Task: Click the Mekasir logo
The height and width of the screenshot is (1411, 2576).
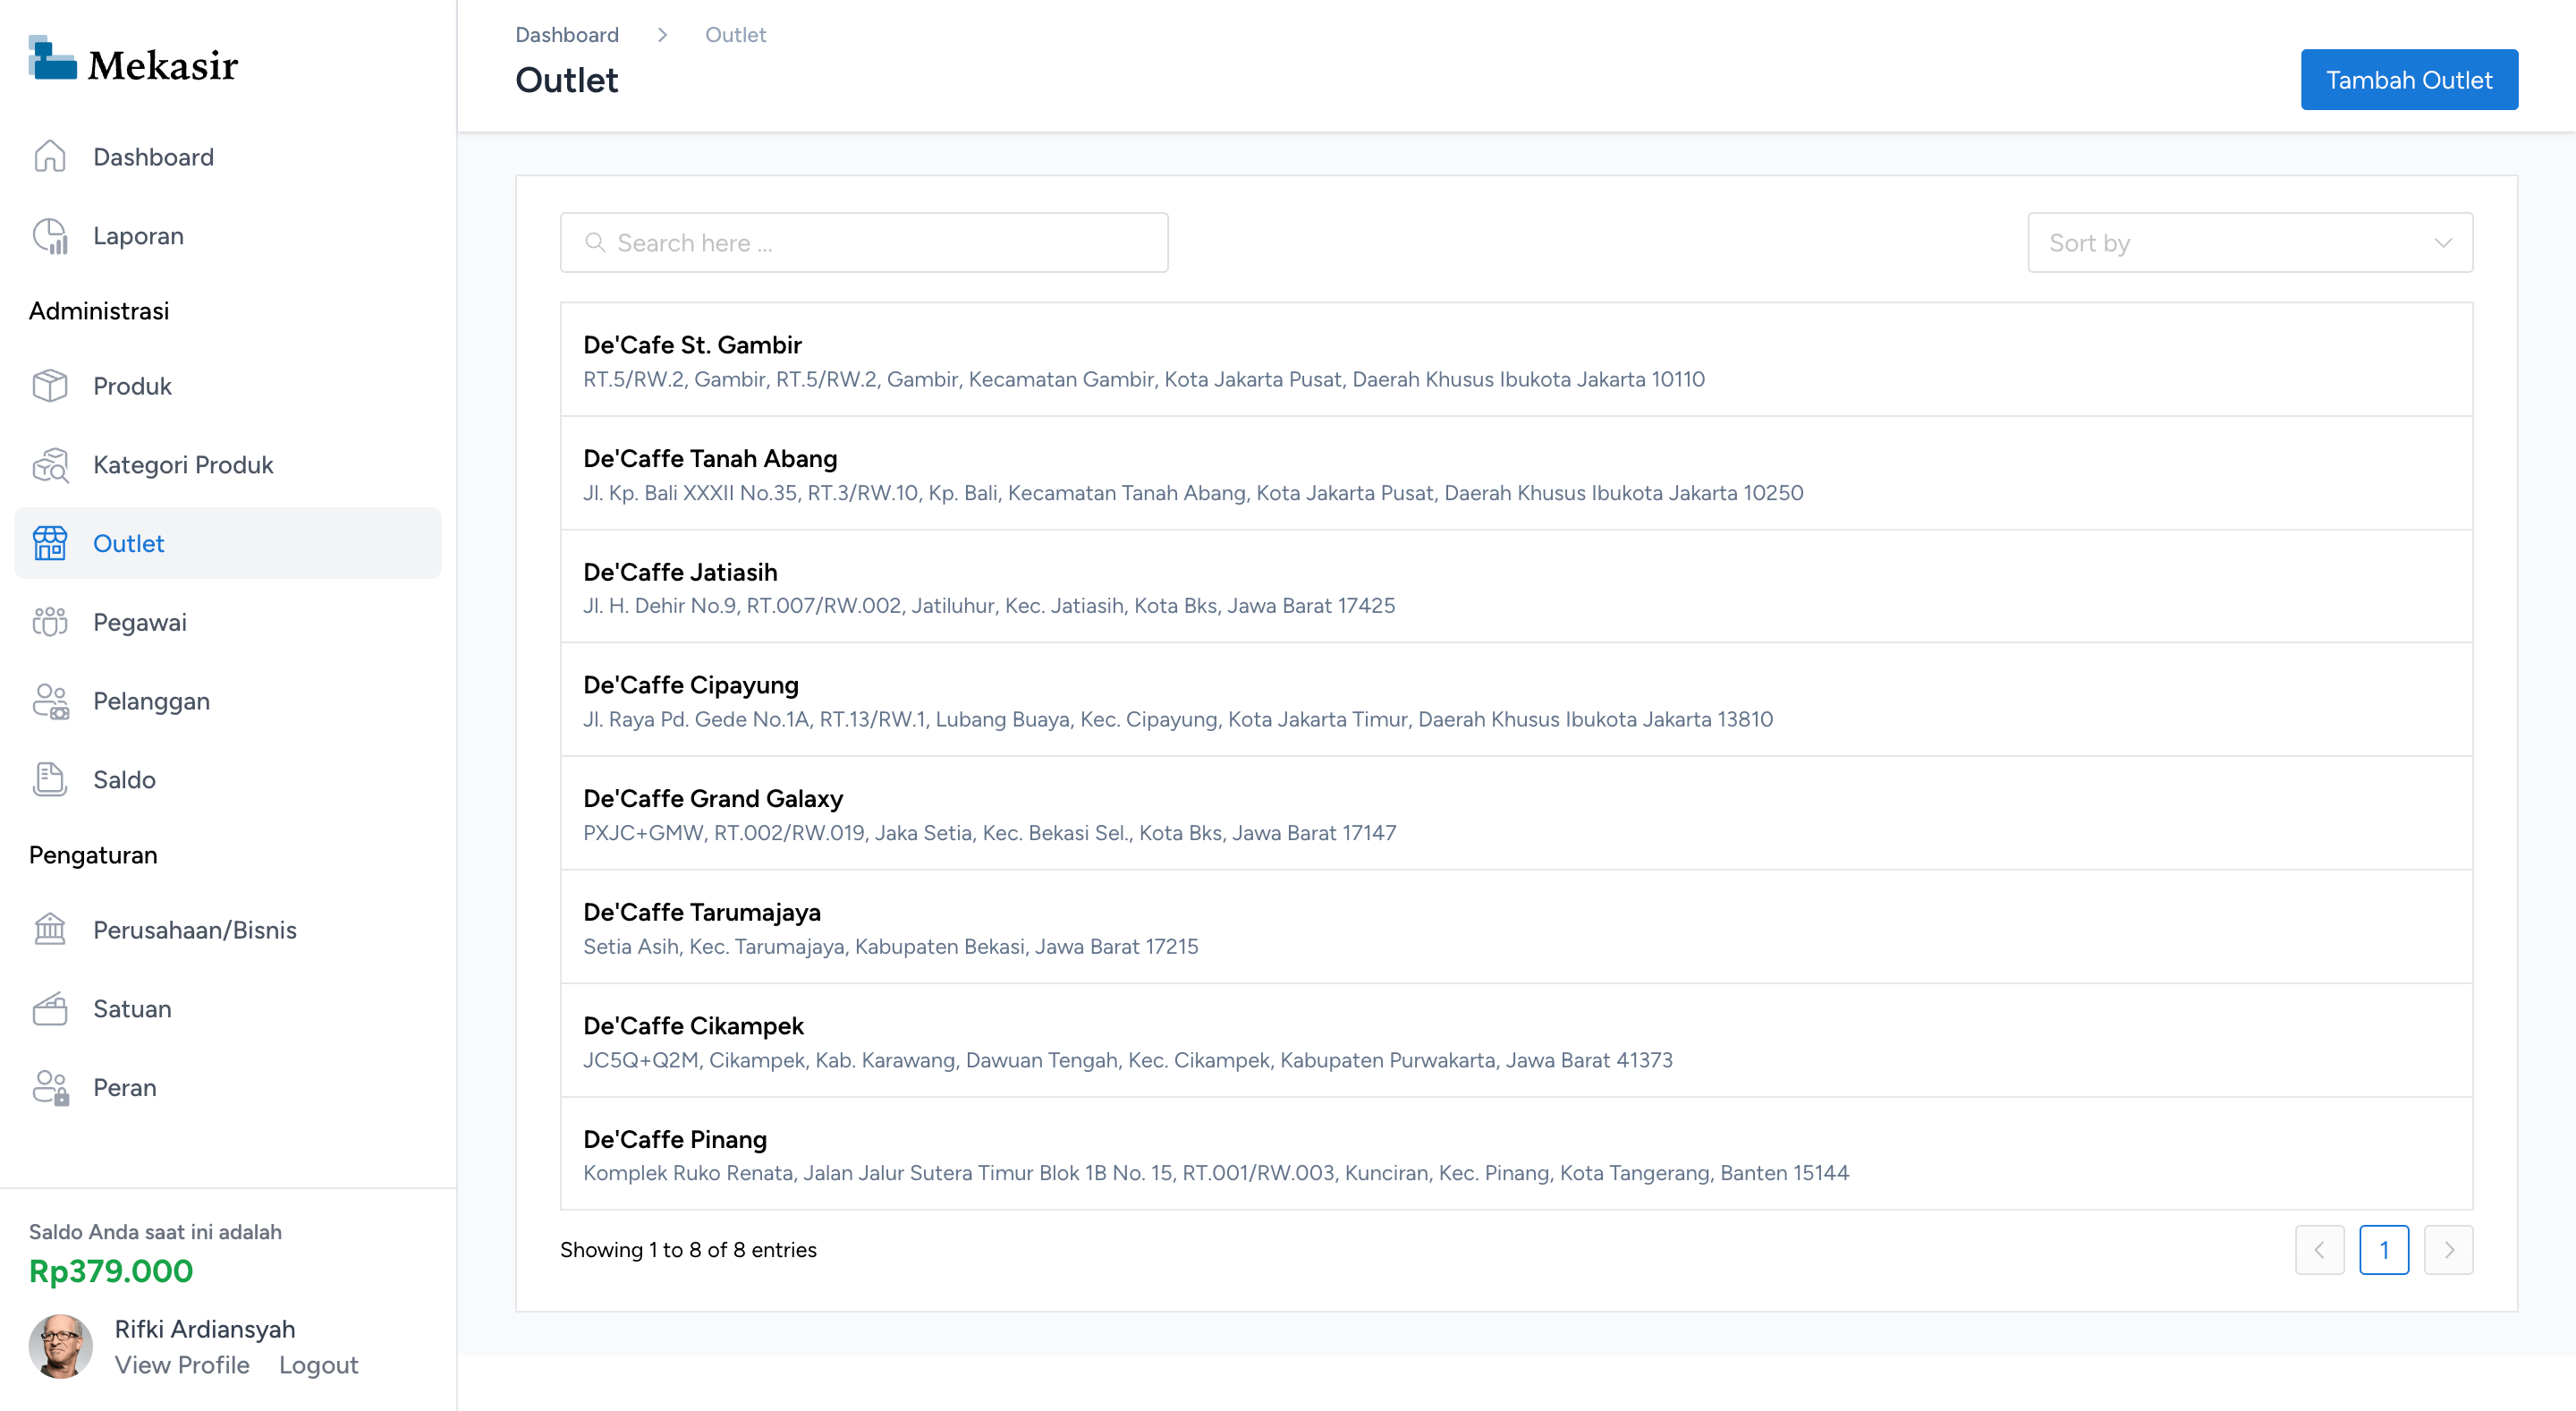Action: 133,63
